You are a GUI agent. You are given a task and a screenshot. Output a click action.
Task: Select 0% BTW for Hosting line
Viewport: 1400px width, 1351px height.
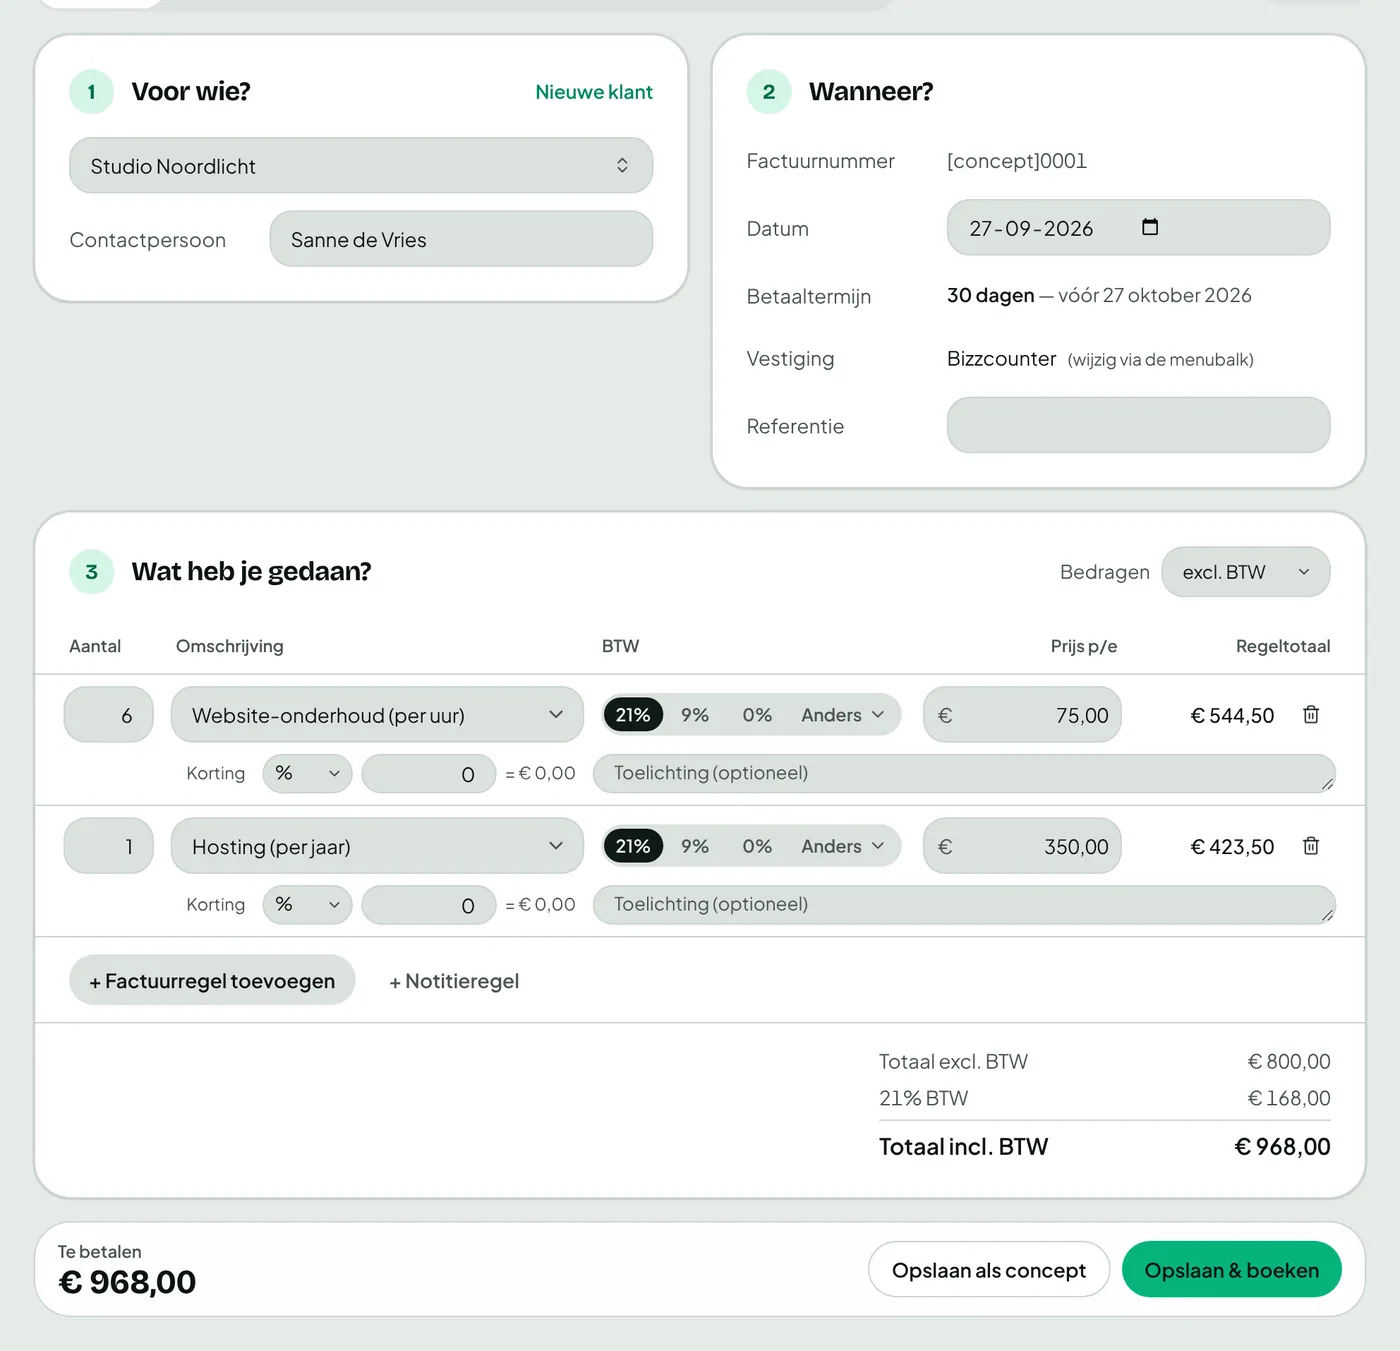(757, 846)
